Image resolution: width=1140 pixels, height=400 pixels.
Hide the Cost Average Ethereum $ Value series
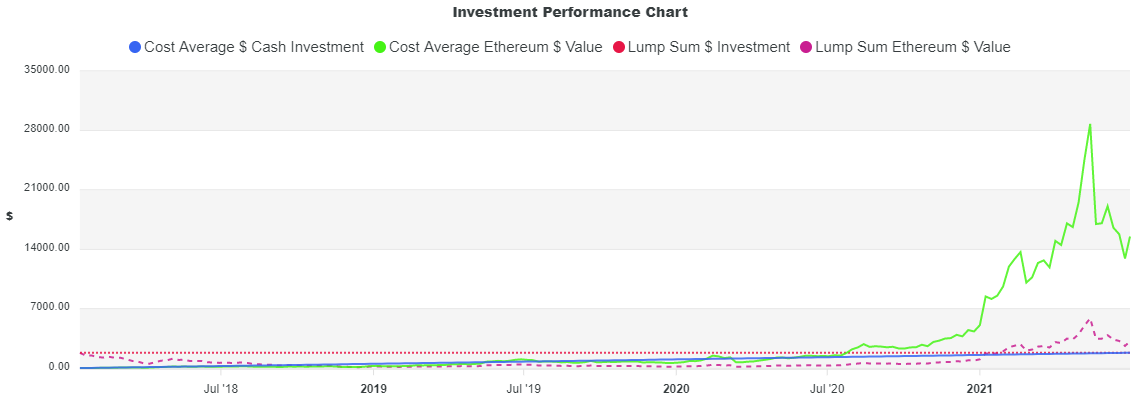pos(495,47)
